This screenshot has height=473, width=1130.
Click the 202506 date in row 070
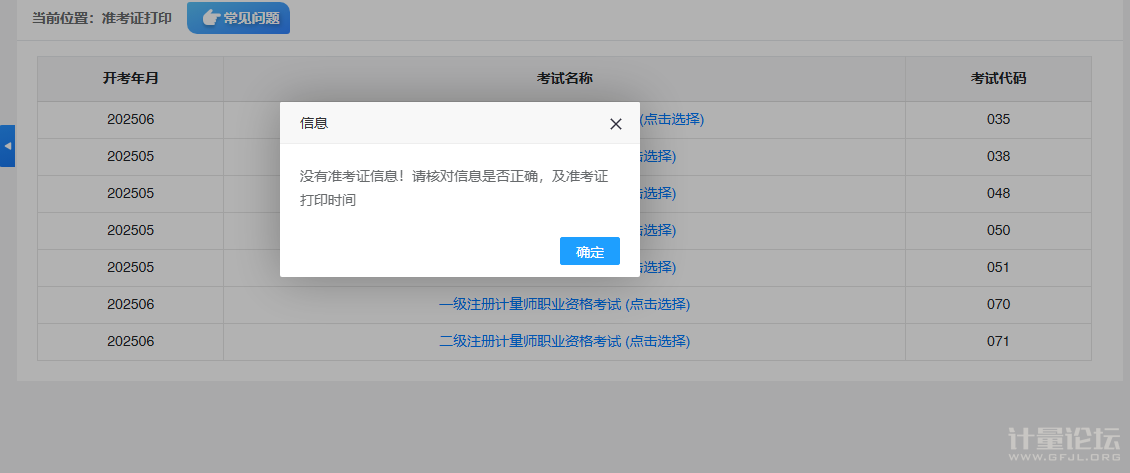[x=130, y=304]
